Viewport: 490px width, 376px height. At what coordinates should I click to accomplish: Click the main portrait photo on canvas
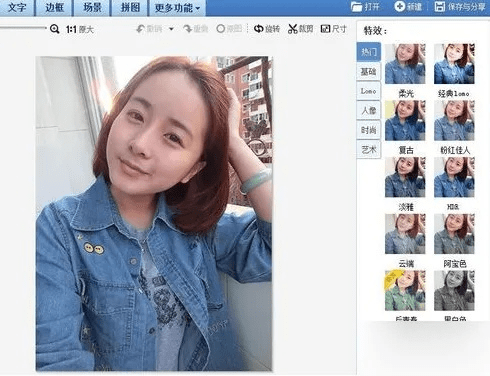pyautogui.click(x=154, y=213)
